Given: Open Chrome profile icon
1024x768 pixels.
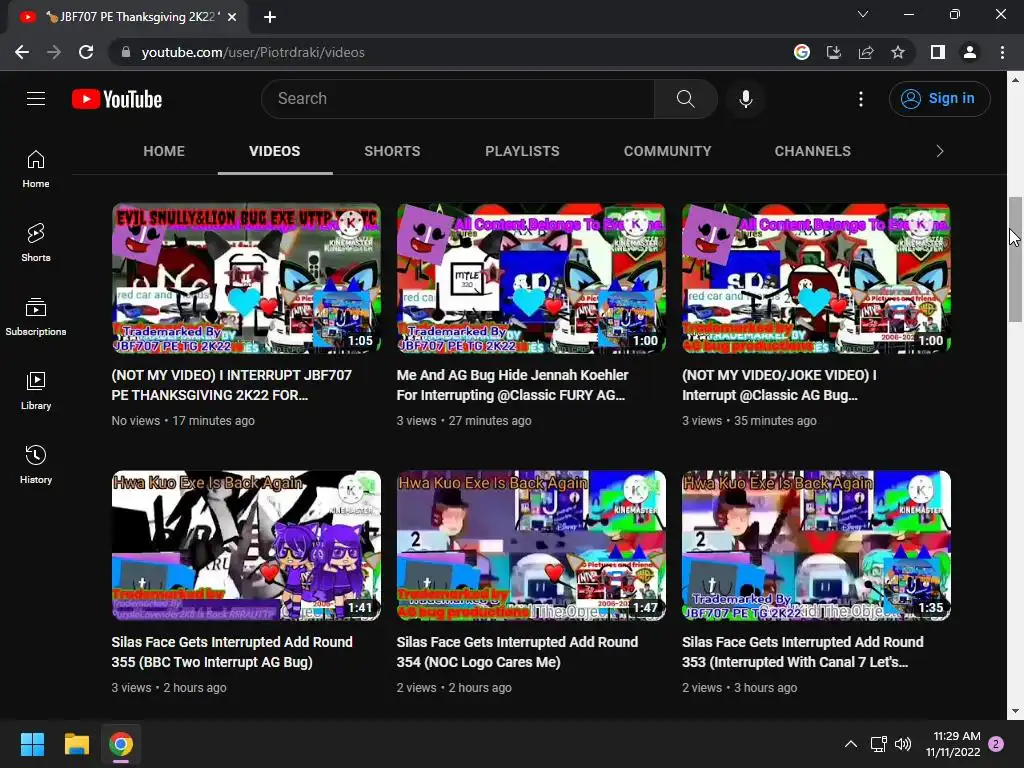Looking at the screenshot, I should click(970, 52).
